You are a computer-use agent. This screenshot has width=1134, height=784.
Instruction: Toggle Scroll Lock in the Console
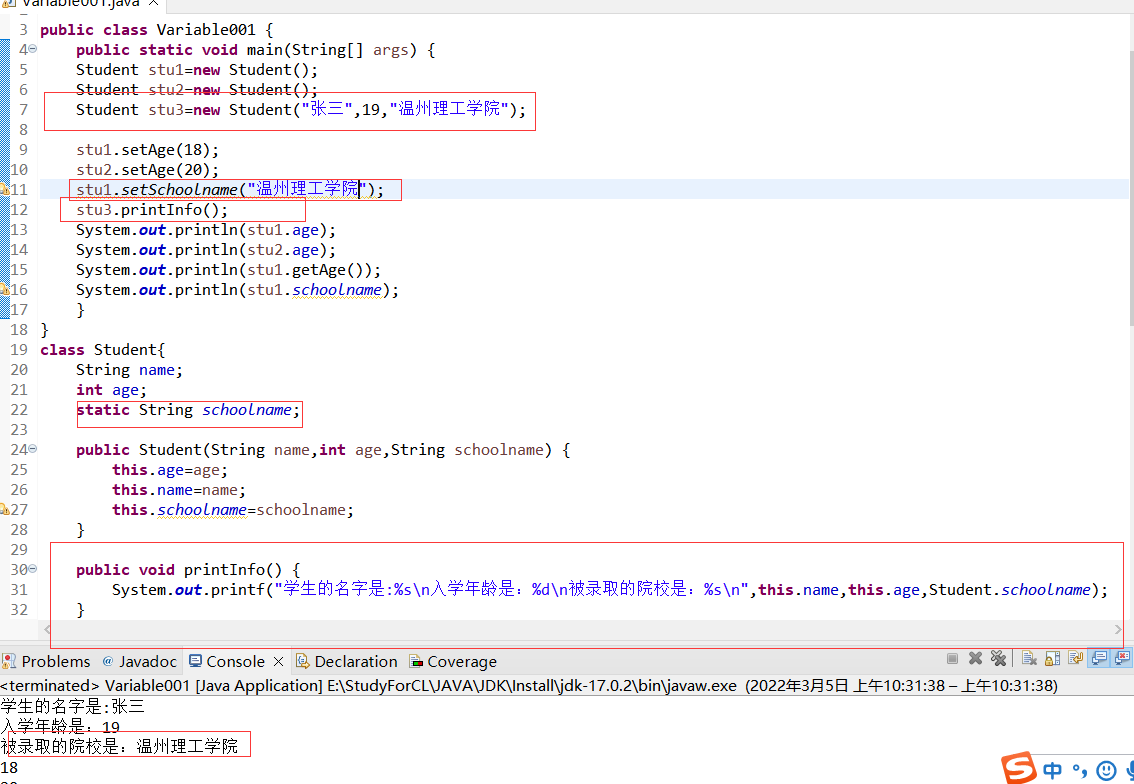pos(1051,658)
